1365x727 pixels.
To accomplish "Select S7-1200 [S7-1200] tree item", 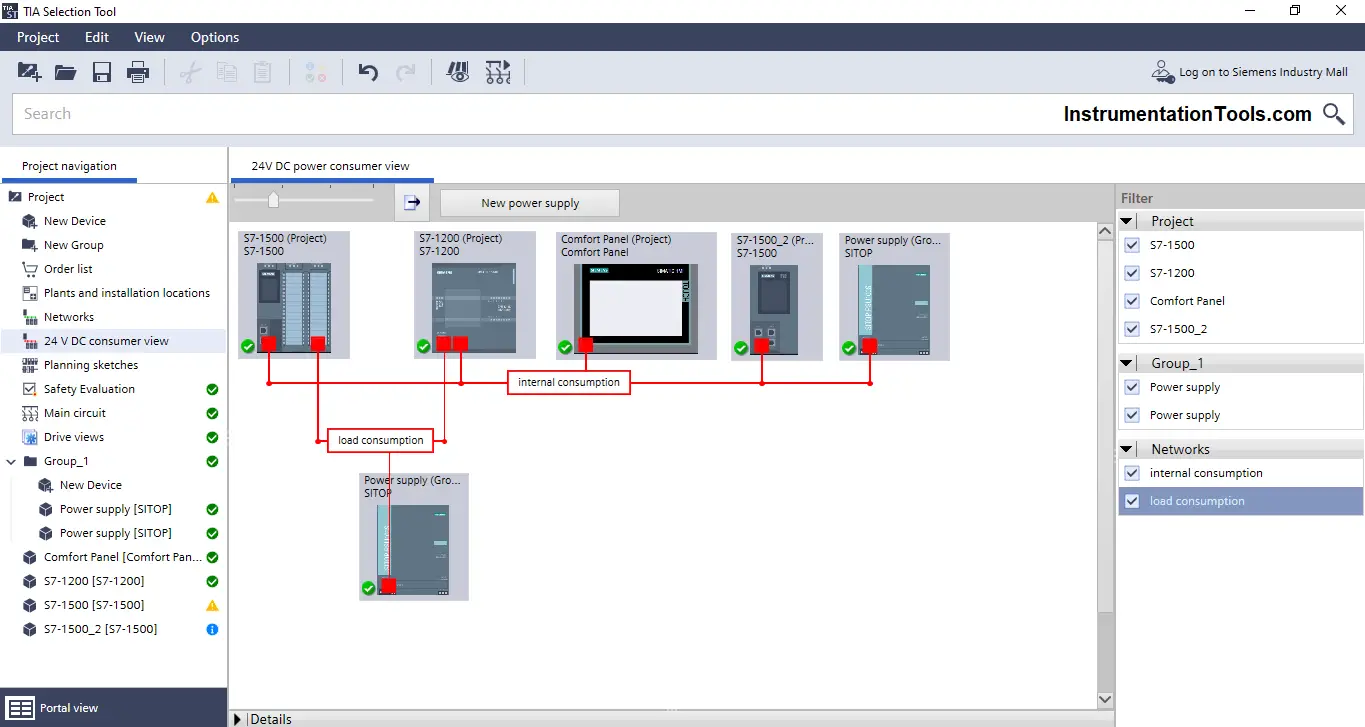I will (x=94, y=581).
